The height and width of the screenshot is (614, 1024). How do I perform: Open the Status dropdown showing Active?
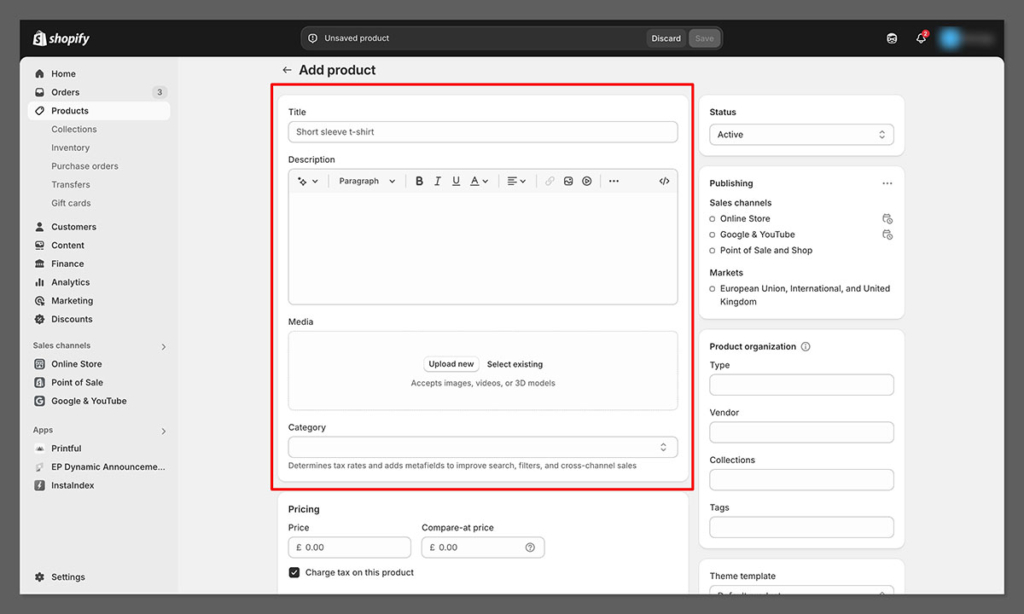(x=800, y=133)
